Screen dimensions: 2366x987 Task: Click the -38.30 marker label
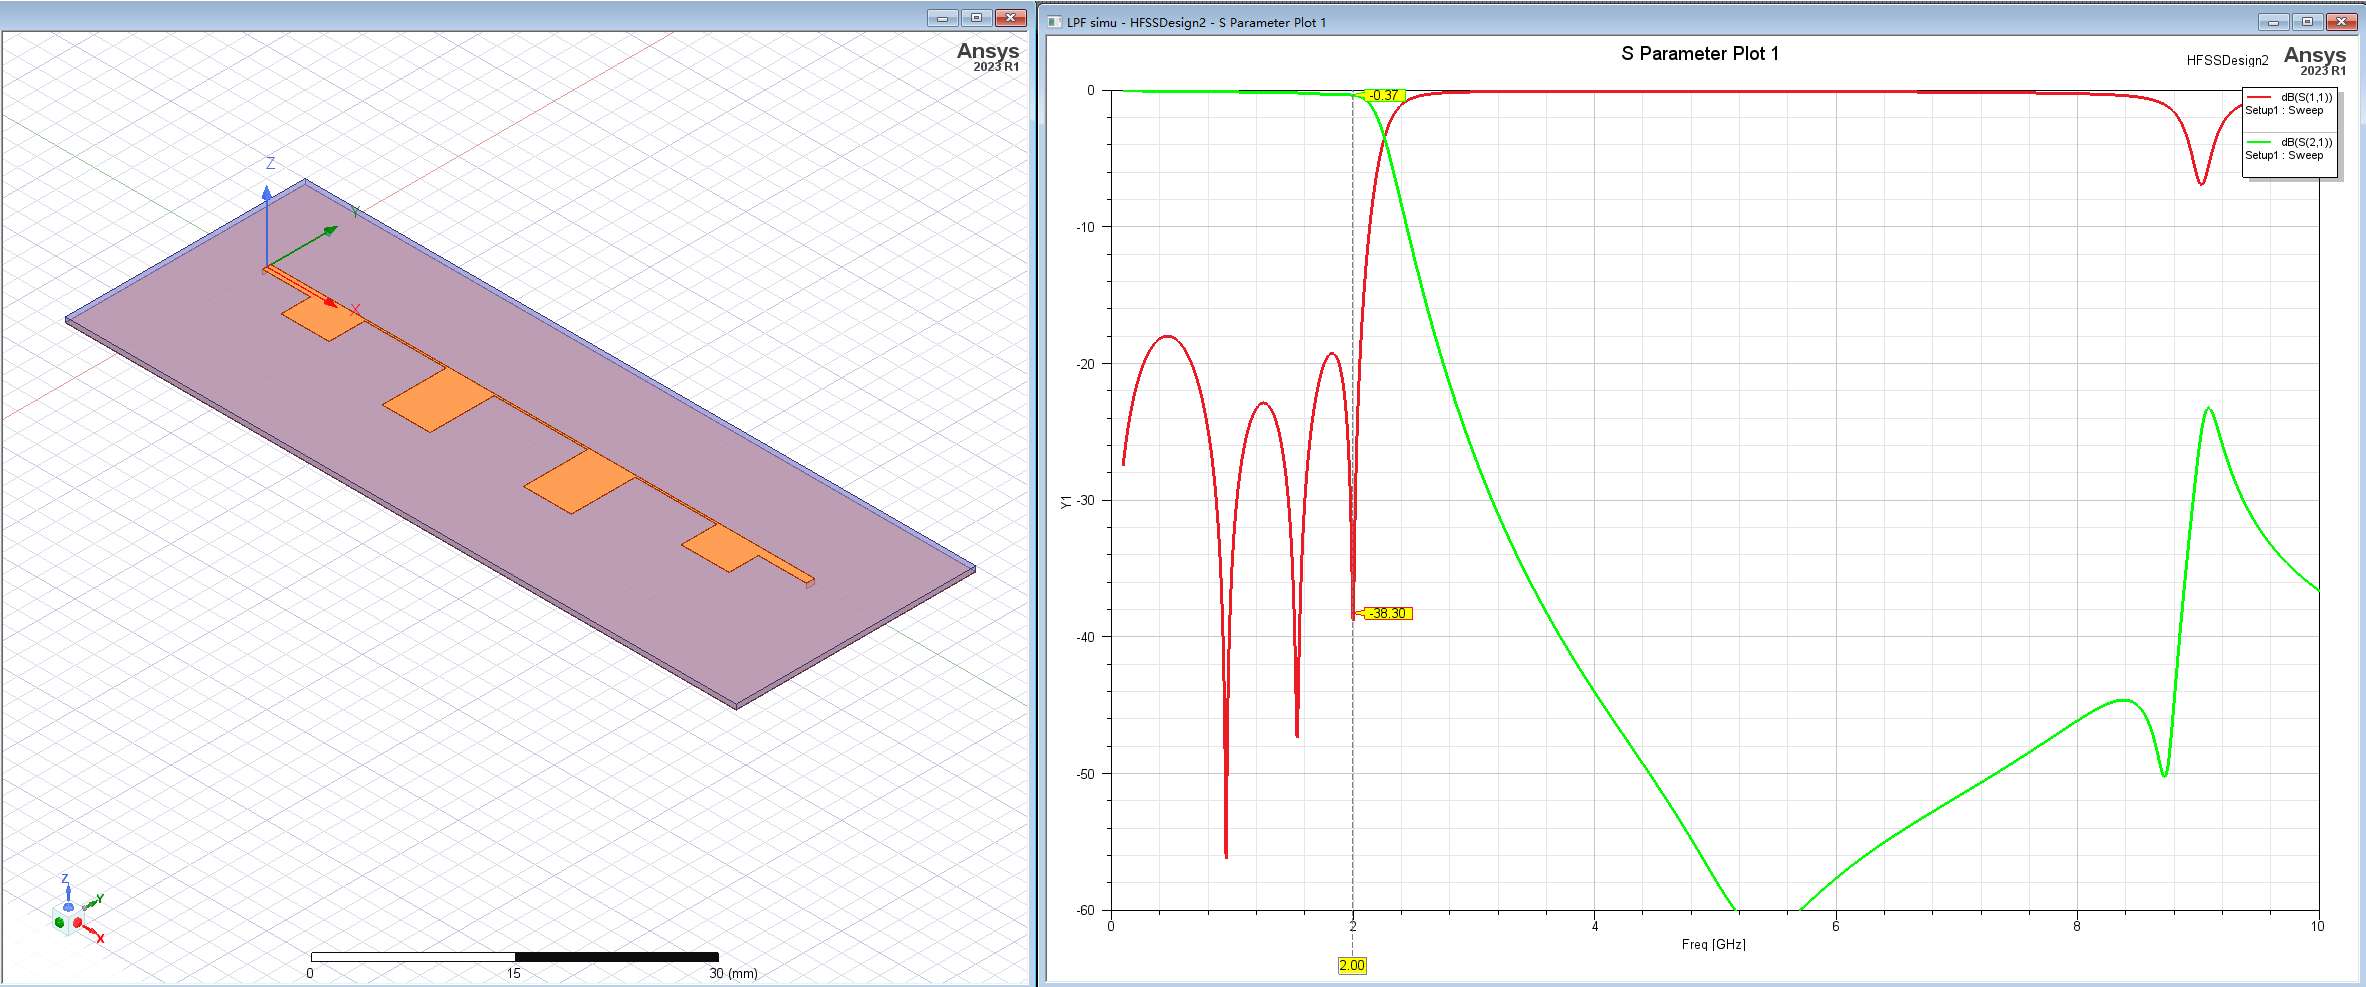1388,613
